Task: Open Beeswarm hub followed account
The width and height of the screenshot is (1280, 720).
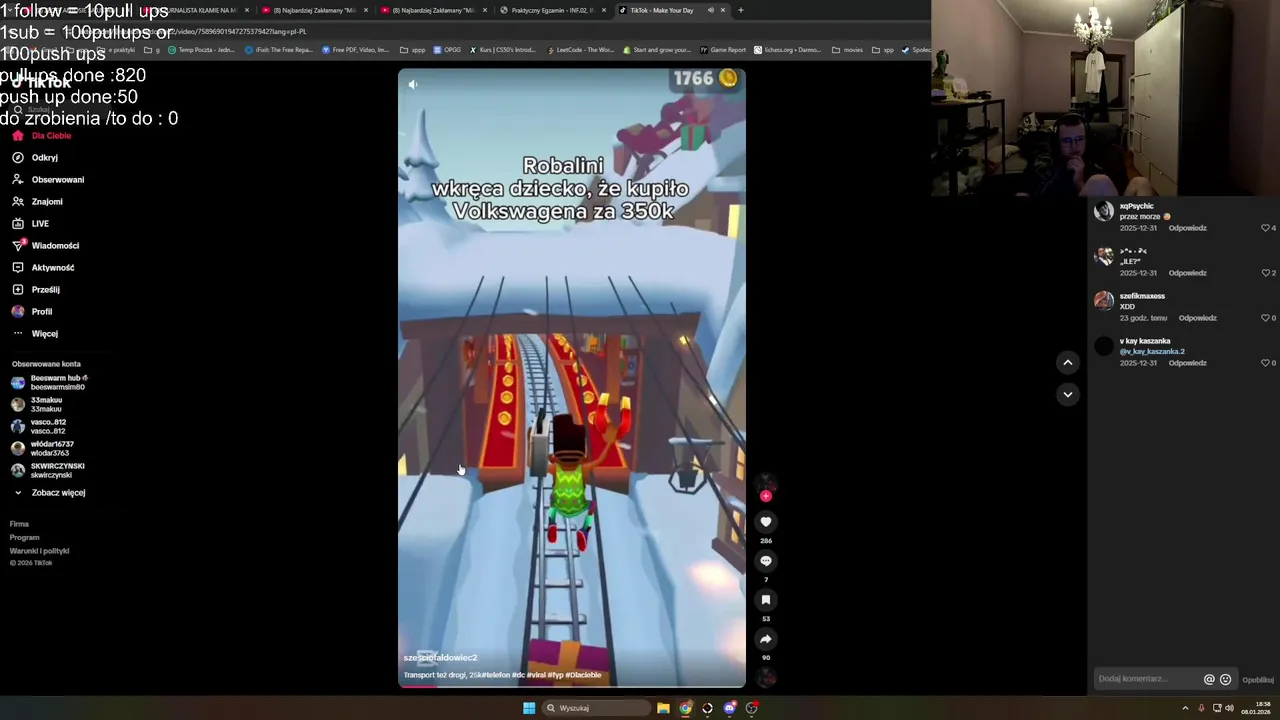Action: point(50,382)
